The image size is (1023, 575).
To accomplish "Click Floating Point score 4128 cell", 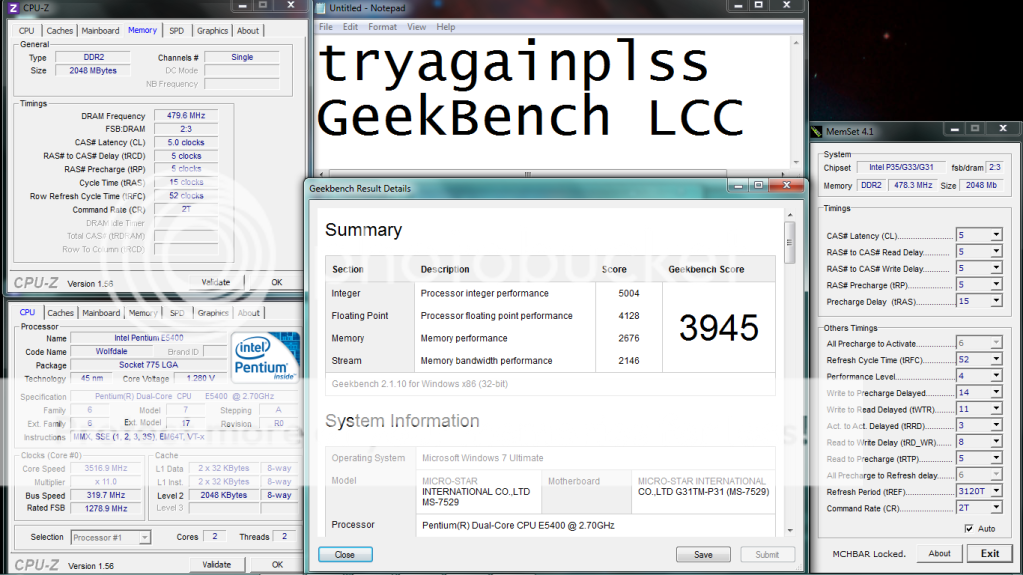I will coord(629,316).
